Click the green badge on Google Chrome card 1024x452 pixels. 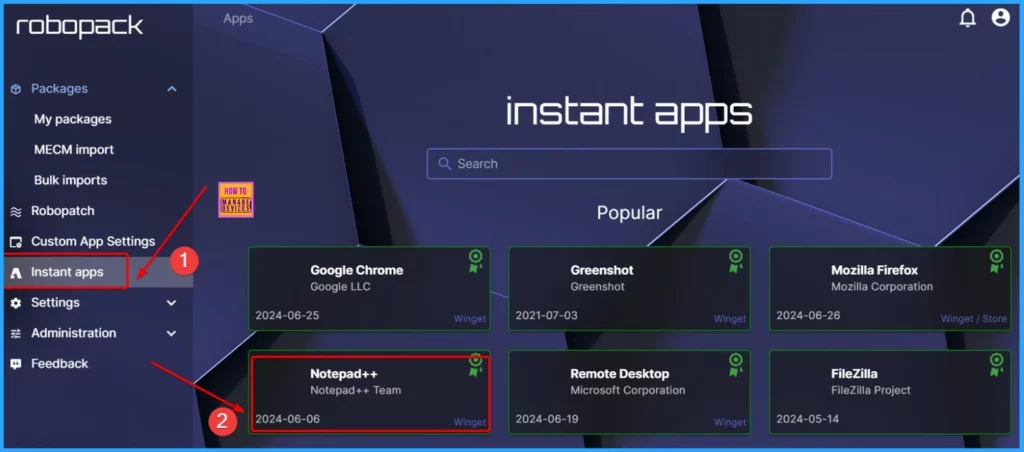tap(475, 261)
